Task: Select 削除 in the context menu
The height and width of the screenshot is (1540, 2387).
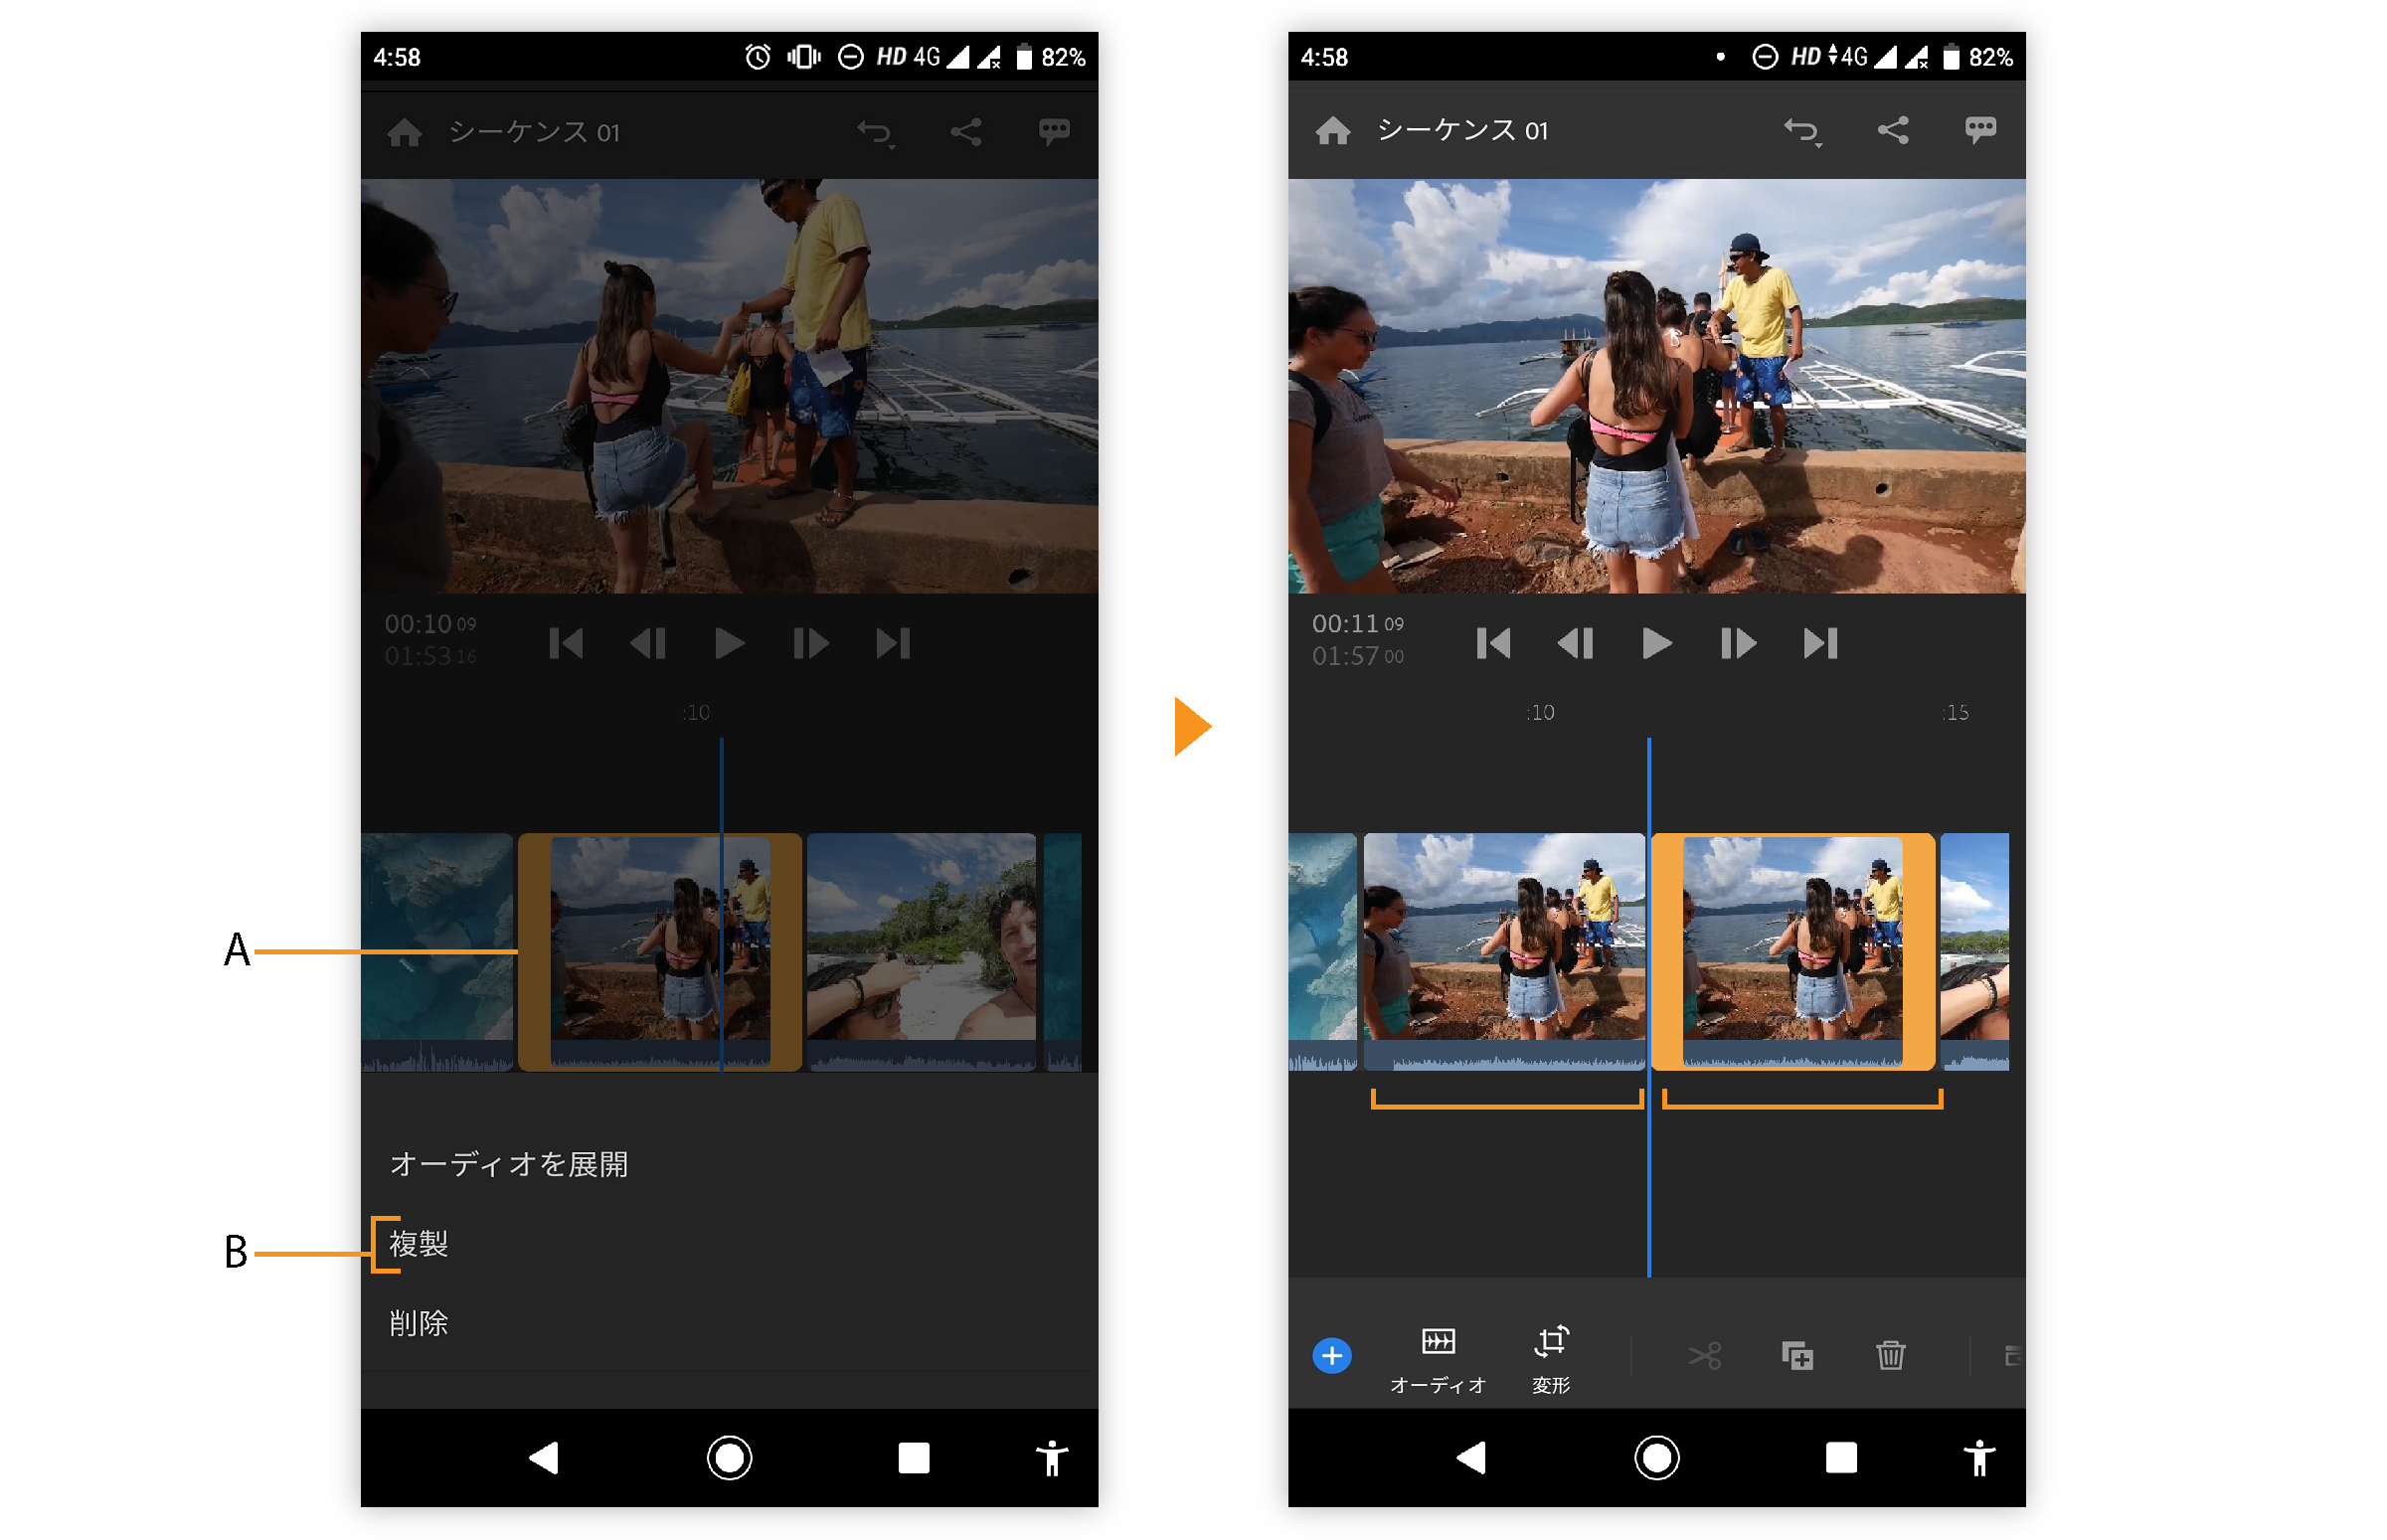Action: [x=419, y=1324]
